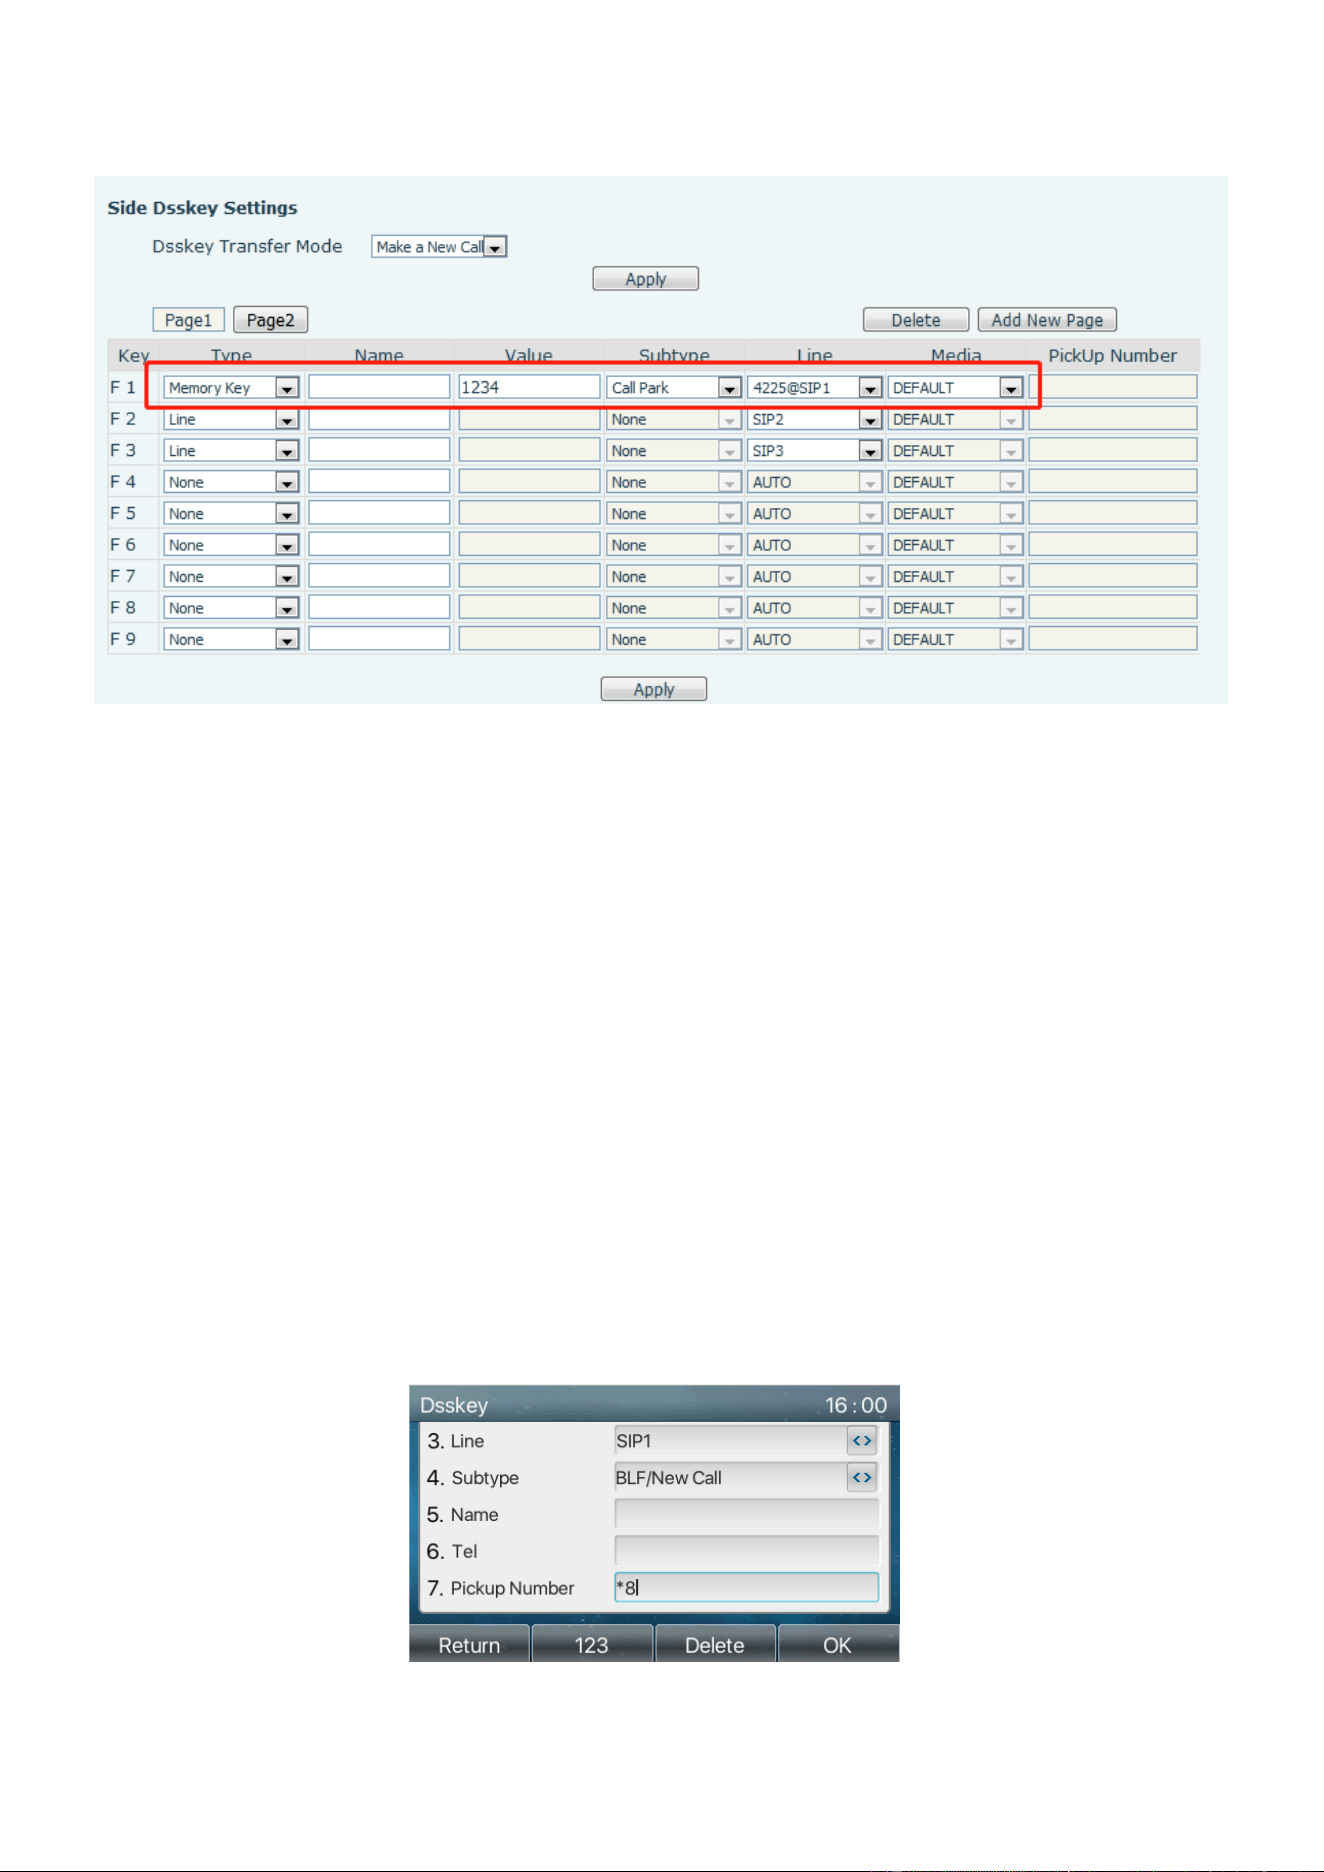The width and height of the screenshot is (1324, 1872).
Task: Click the Pickup Number field containing *8
Action: click(x=746, y=1587)
